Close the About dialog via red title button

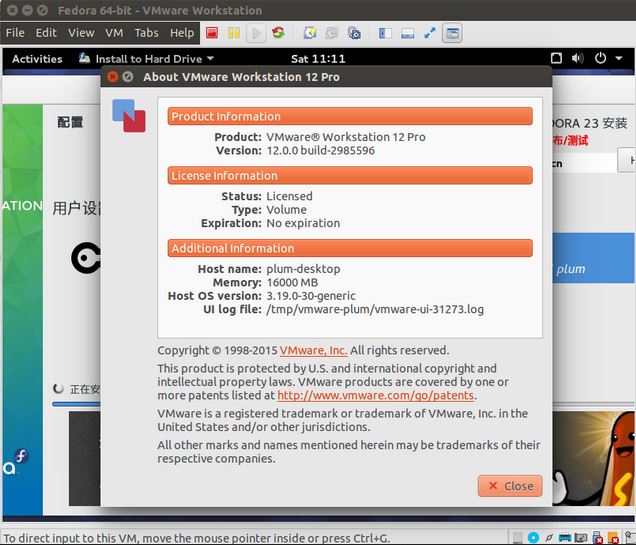113,77
